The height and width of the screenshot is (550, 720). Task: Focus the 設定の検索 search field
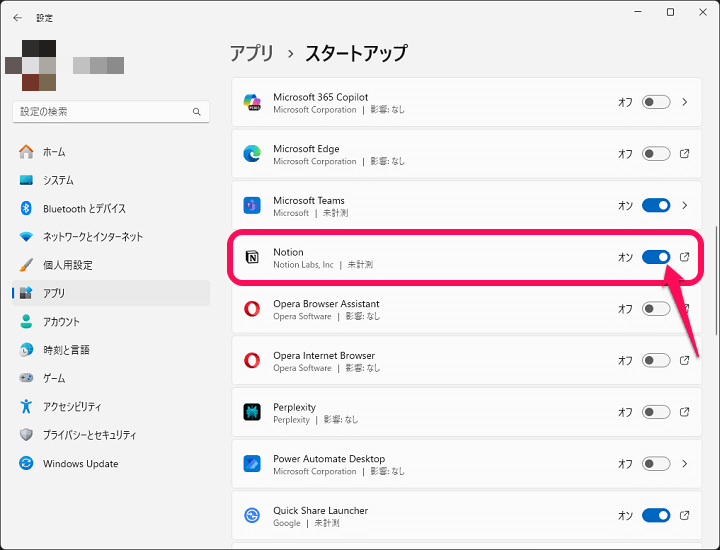coord(111,112)
